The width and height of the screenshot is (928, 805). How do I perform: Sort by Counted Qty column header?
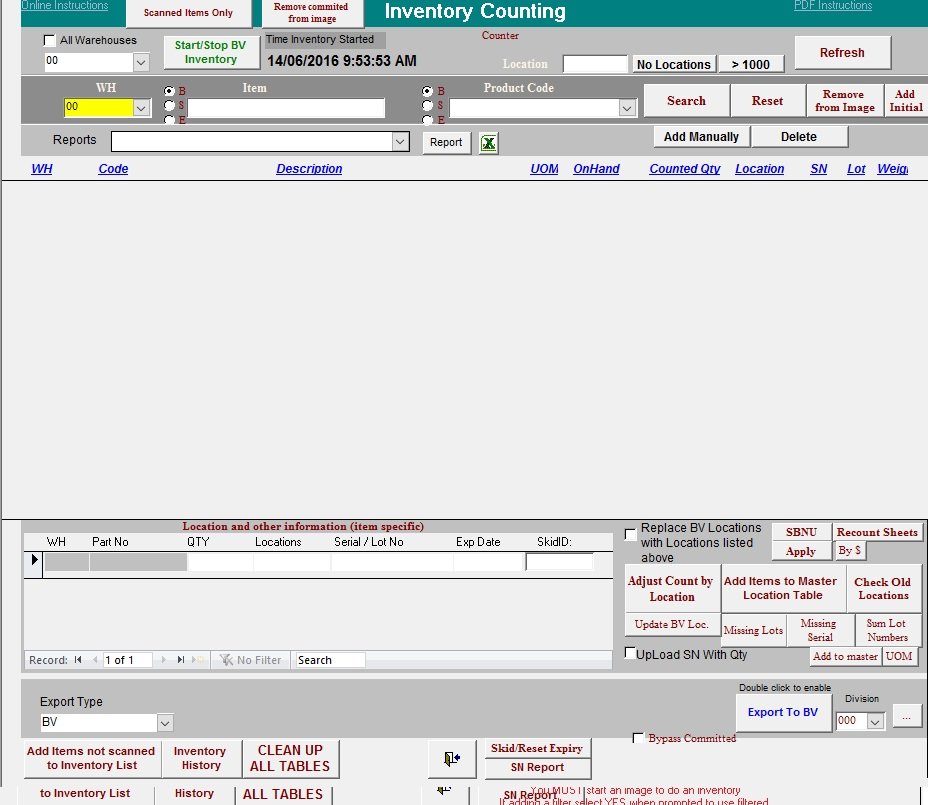click(685, 169)
